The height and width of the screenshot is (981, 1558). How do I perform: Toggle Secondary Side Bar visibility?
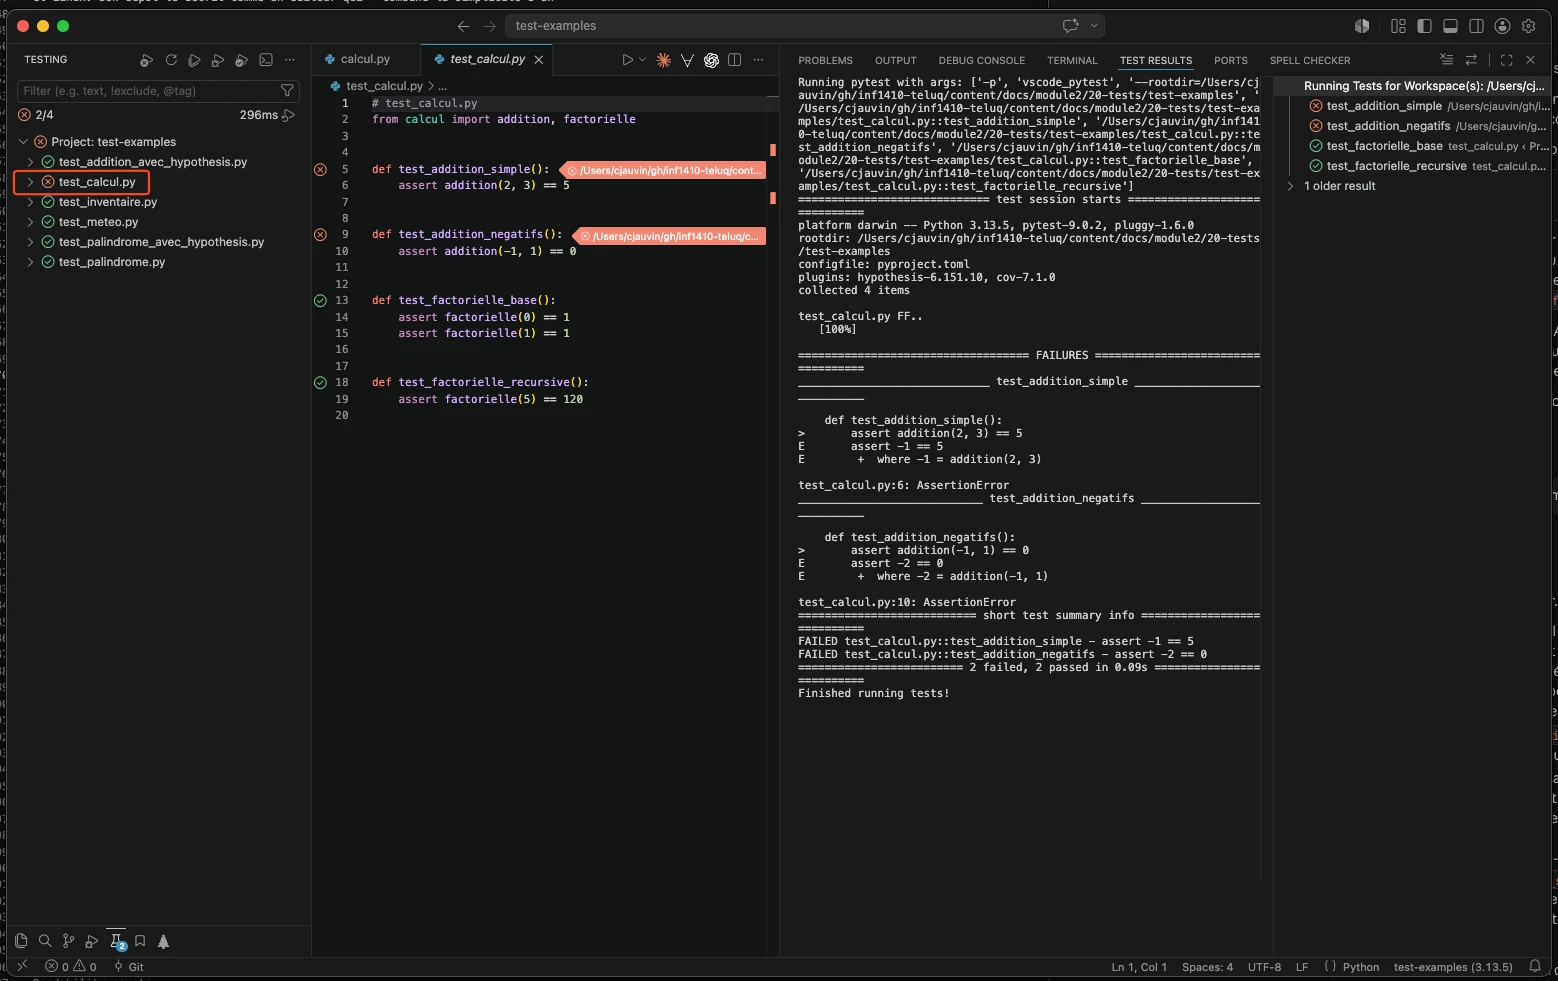click(1476, 26)
